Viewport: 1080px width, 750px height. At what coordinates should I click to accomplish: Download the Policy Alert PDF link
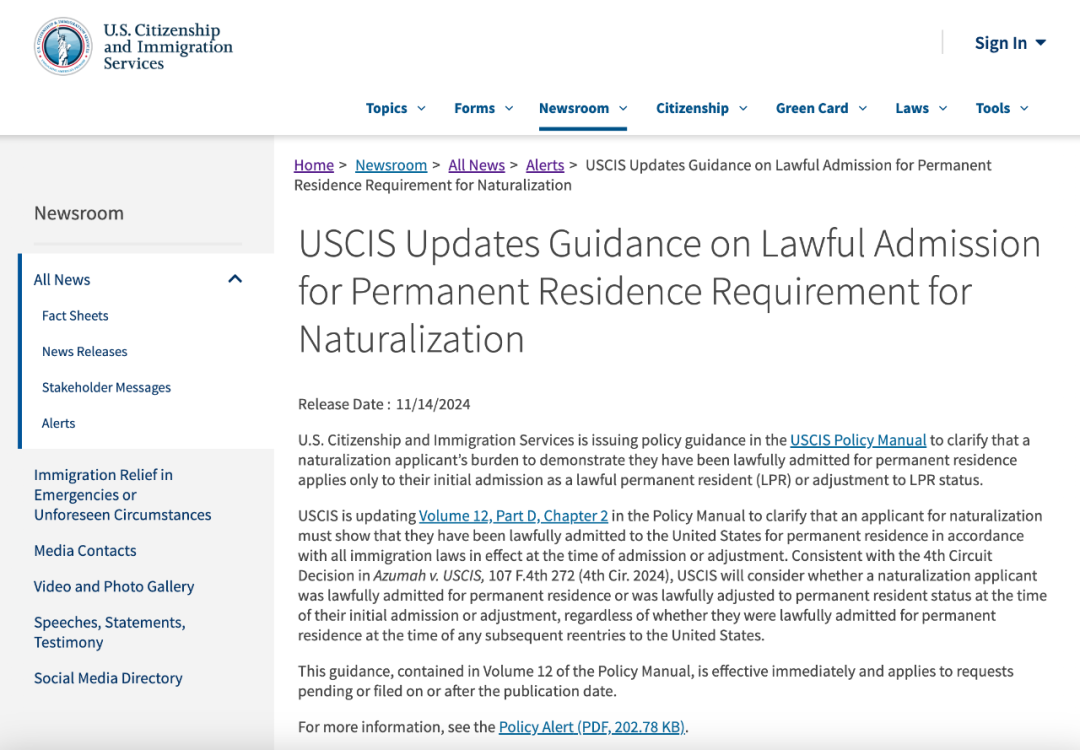pyautogui.click(x=592, y=727)
